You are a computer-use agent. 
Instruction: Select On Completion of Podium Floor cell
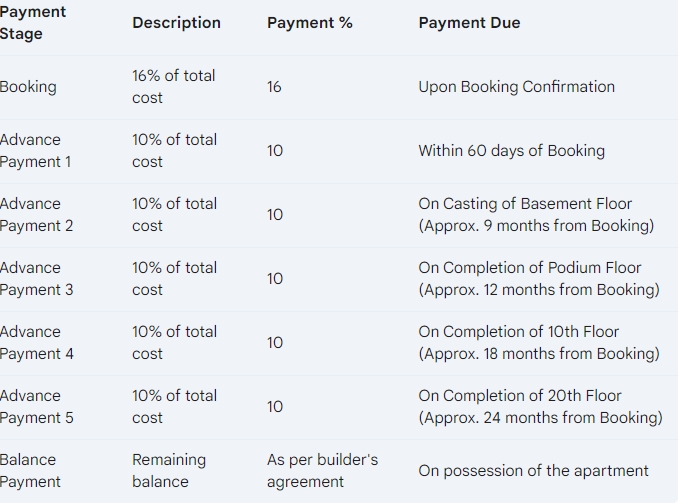[x=539, y=279]
